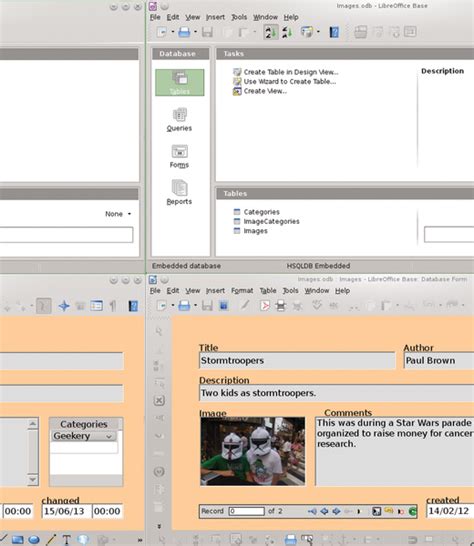The image size is (474, 546).
Task: Open LibreOffice Help book icon in Base toolbar
Action: (334, 32)
